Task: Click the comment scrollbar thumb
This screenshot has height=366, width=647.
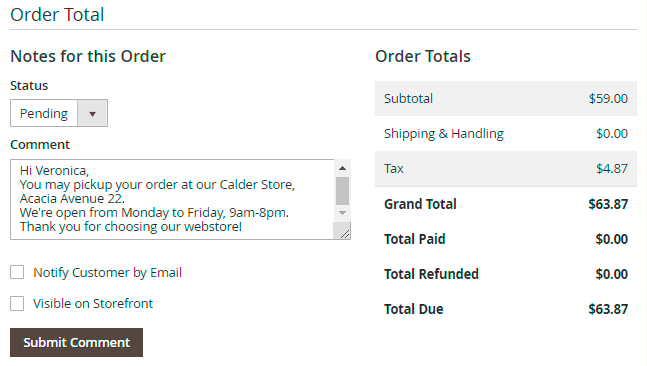Action: coord(342,191)
